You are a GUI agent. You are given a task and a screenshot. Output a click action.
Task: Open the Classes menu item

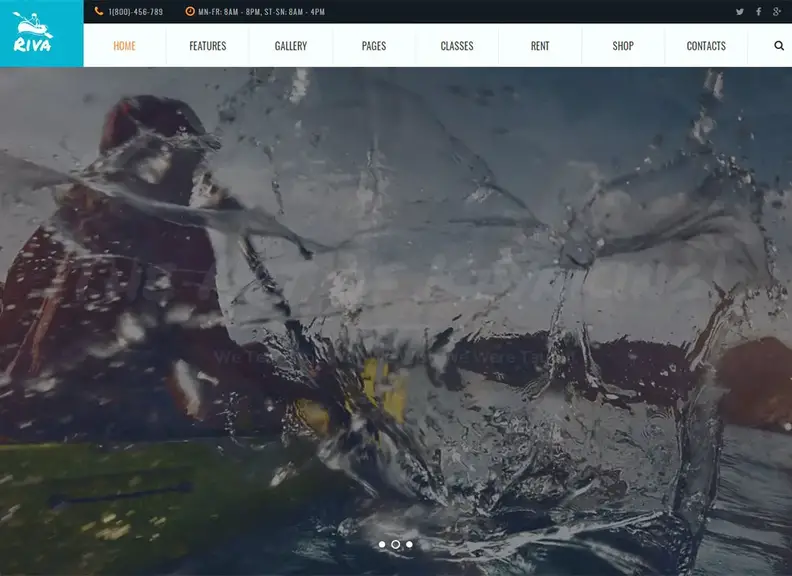point(457,46)
